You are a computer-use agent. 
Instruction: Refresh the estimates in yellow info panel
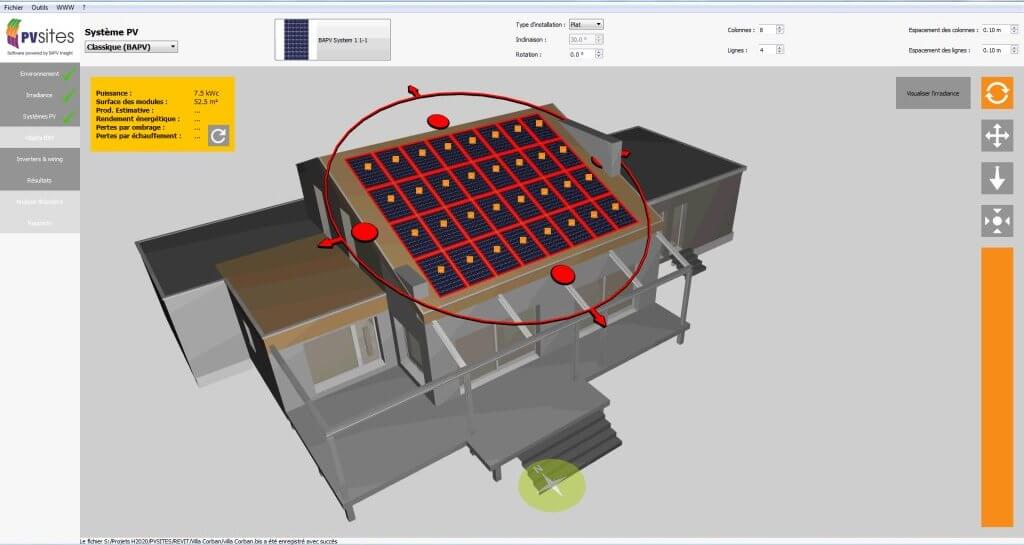tap(218, 136)
